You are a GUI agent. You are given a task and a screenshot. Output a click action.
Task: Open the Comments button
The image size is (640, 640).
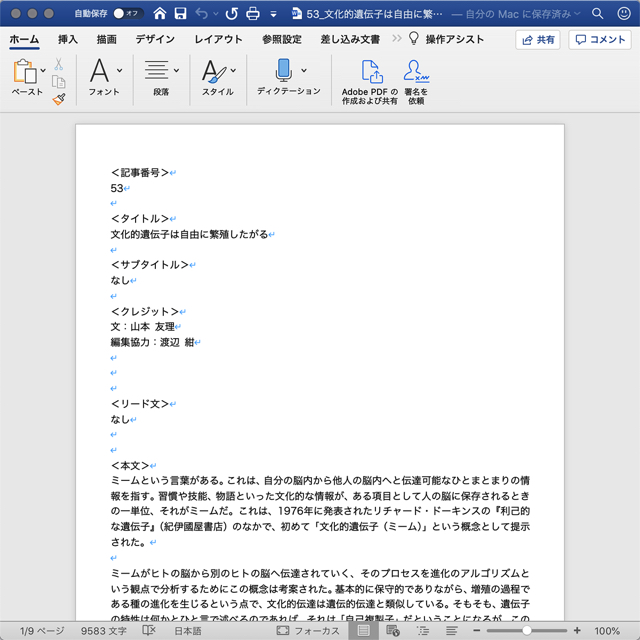(600, 39)
